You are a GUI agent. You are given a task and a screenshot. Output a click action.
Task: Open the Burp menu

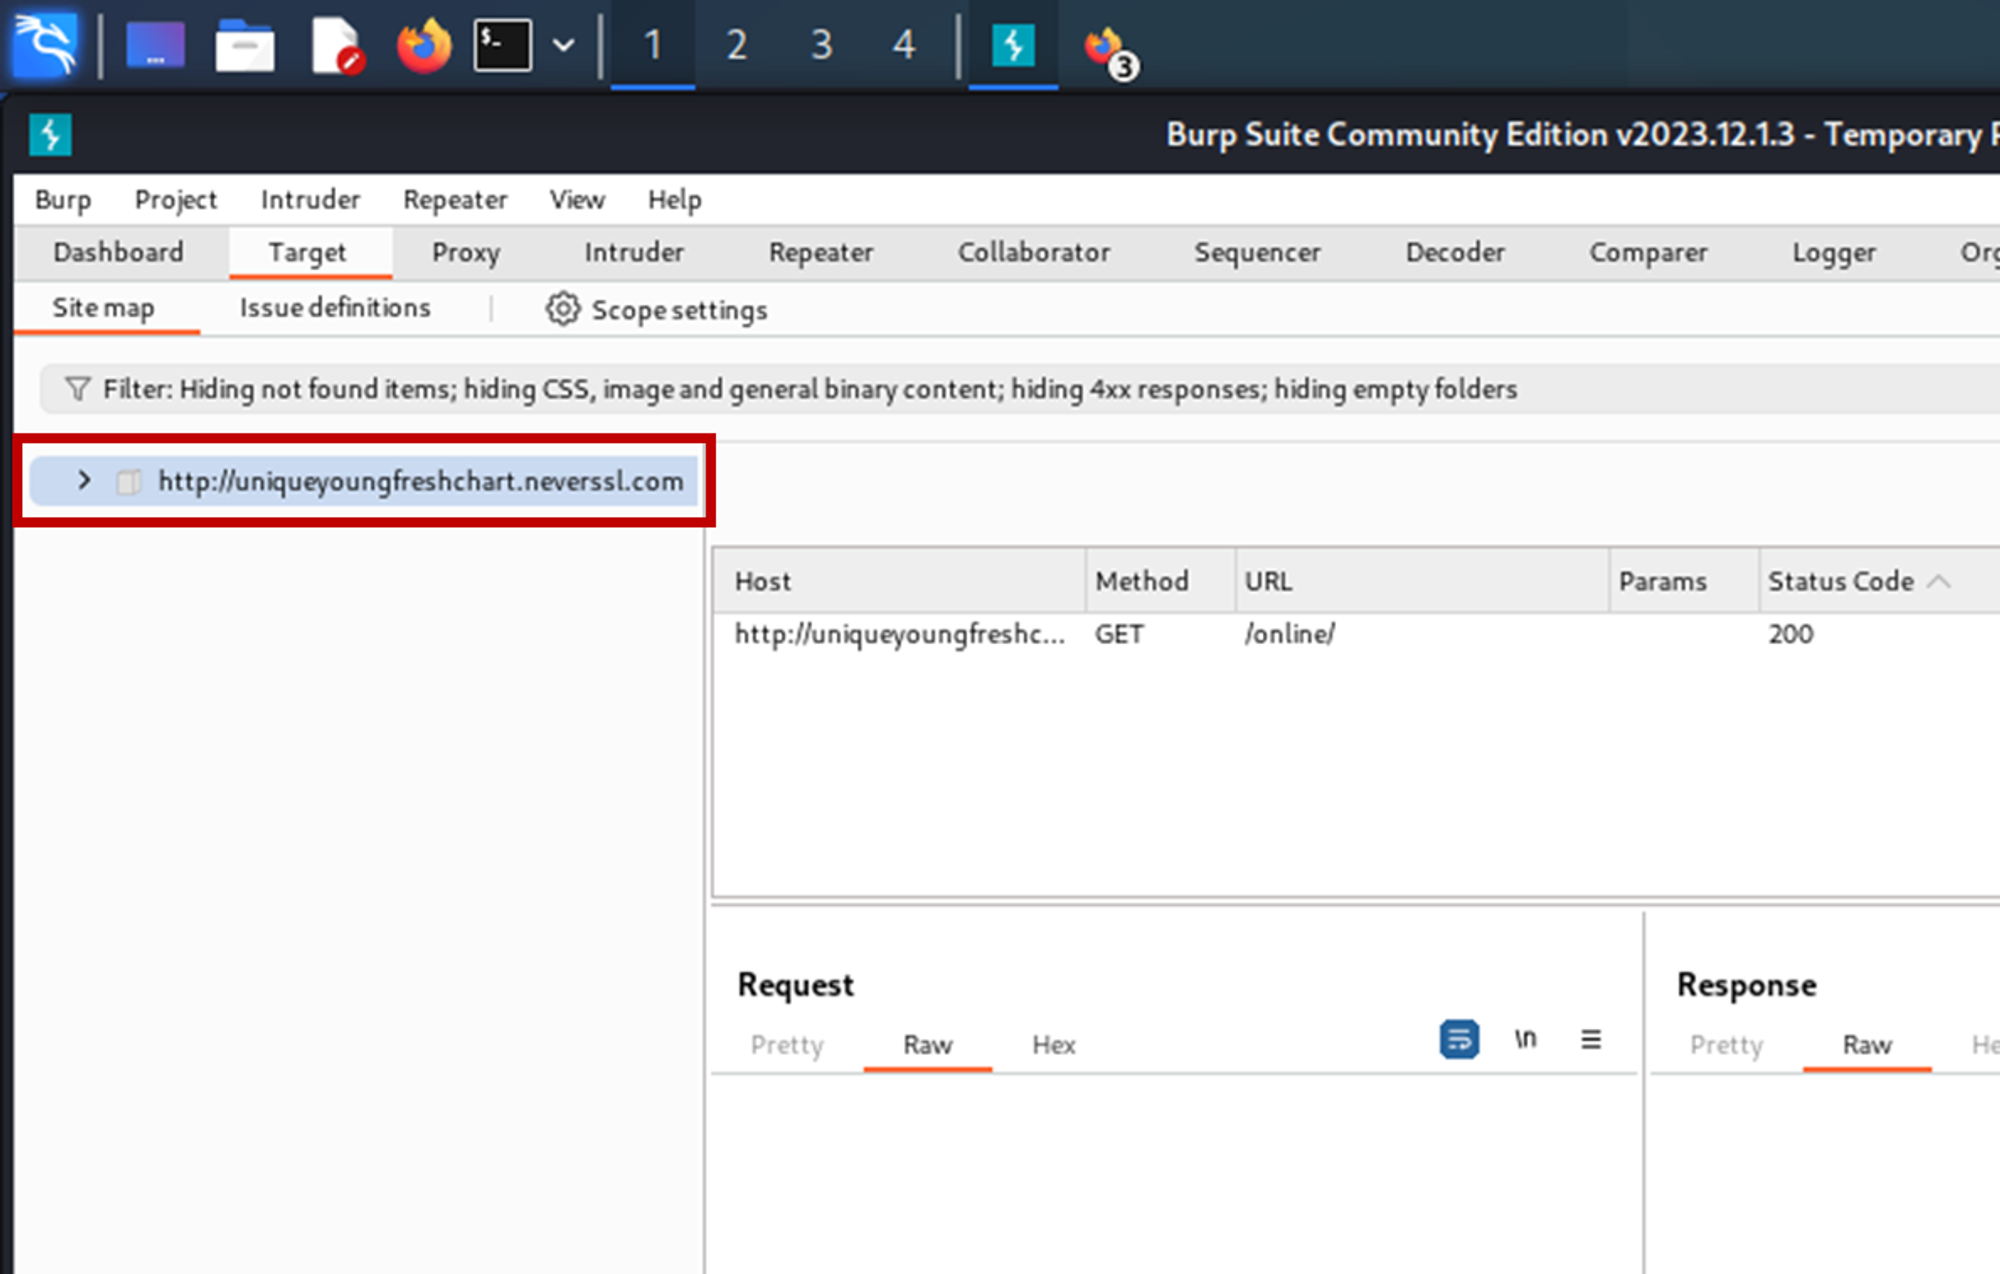click(x=63, y=199)
